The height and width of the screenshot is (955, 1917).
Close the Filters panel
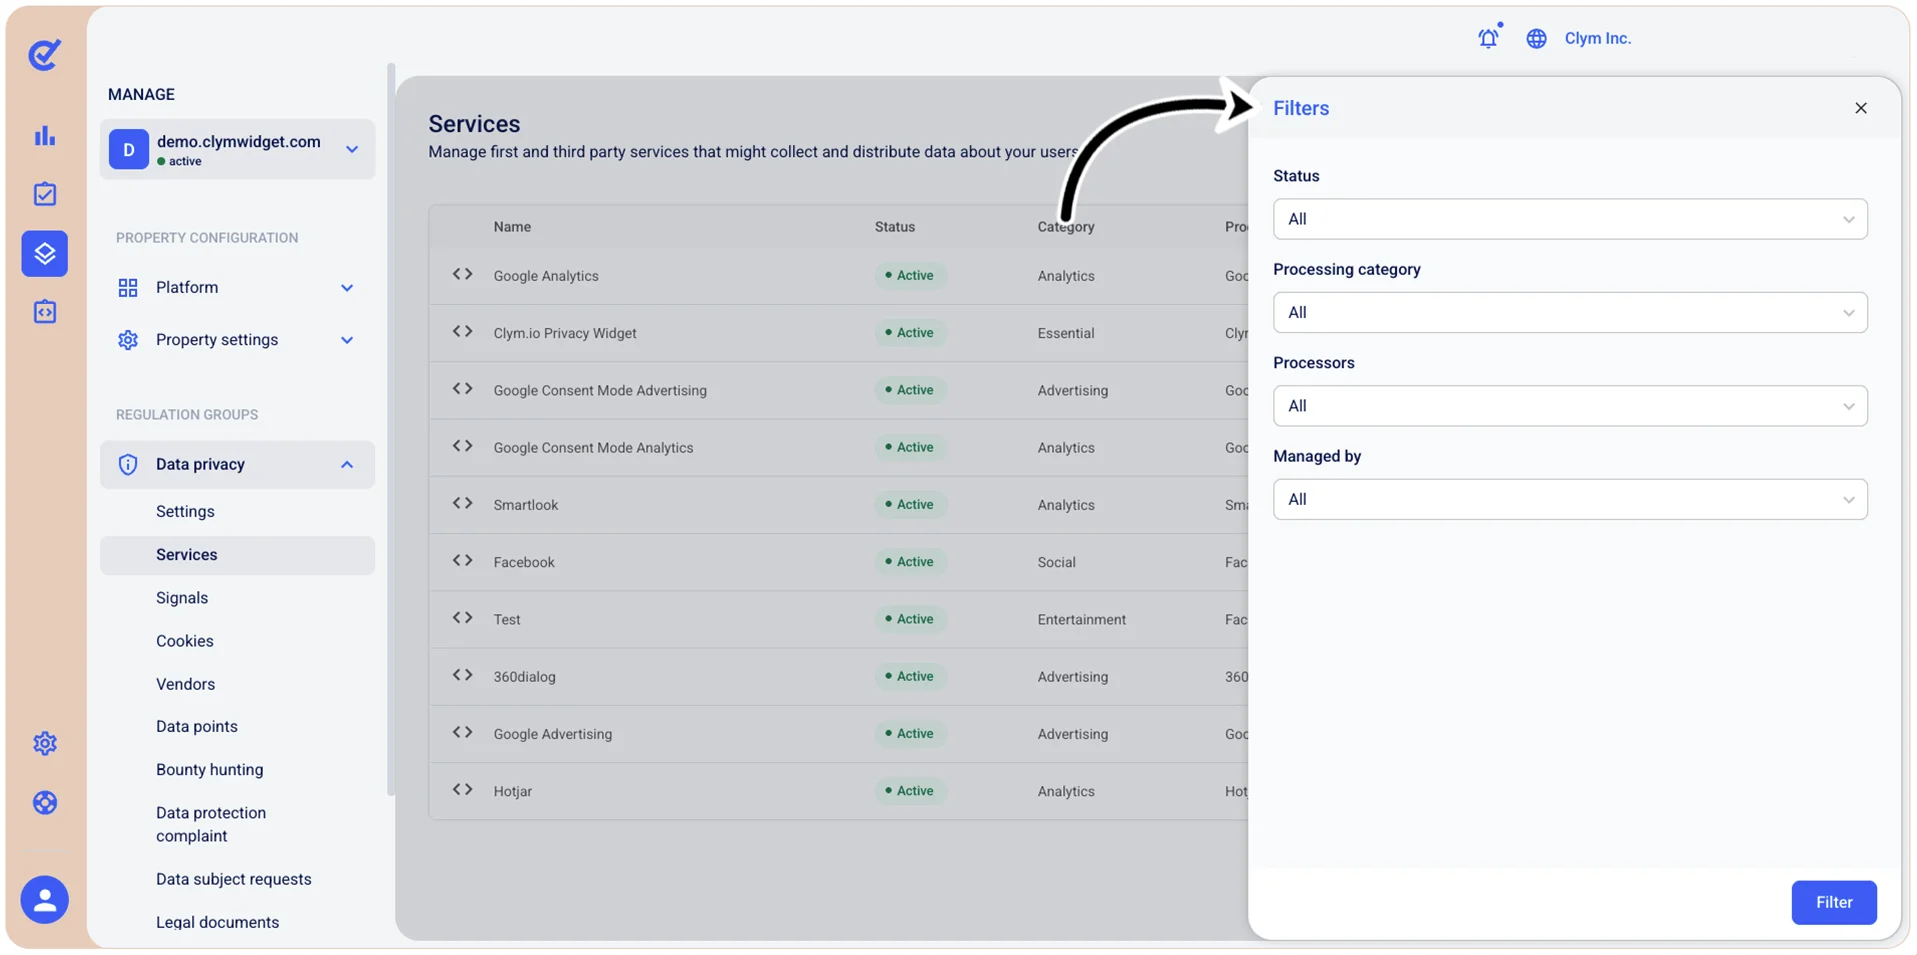tap(1861, 108)
